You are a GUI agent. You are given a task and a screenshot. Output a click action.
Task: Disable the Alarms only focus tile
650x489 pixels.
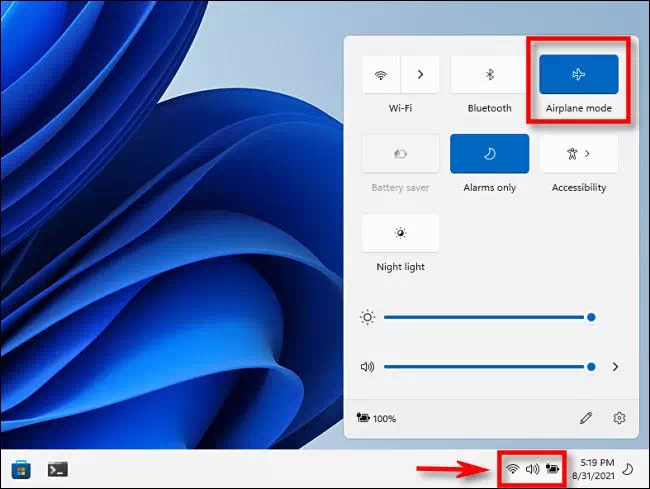(x=490, y=154)
